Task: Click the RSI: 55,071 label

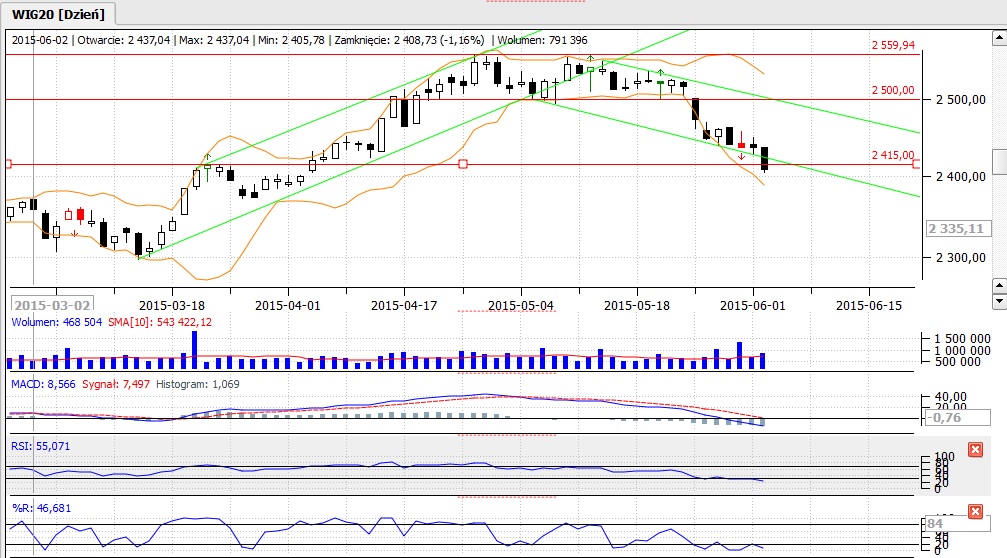Action: [40, 446]
